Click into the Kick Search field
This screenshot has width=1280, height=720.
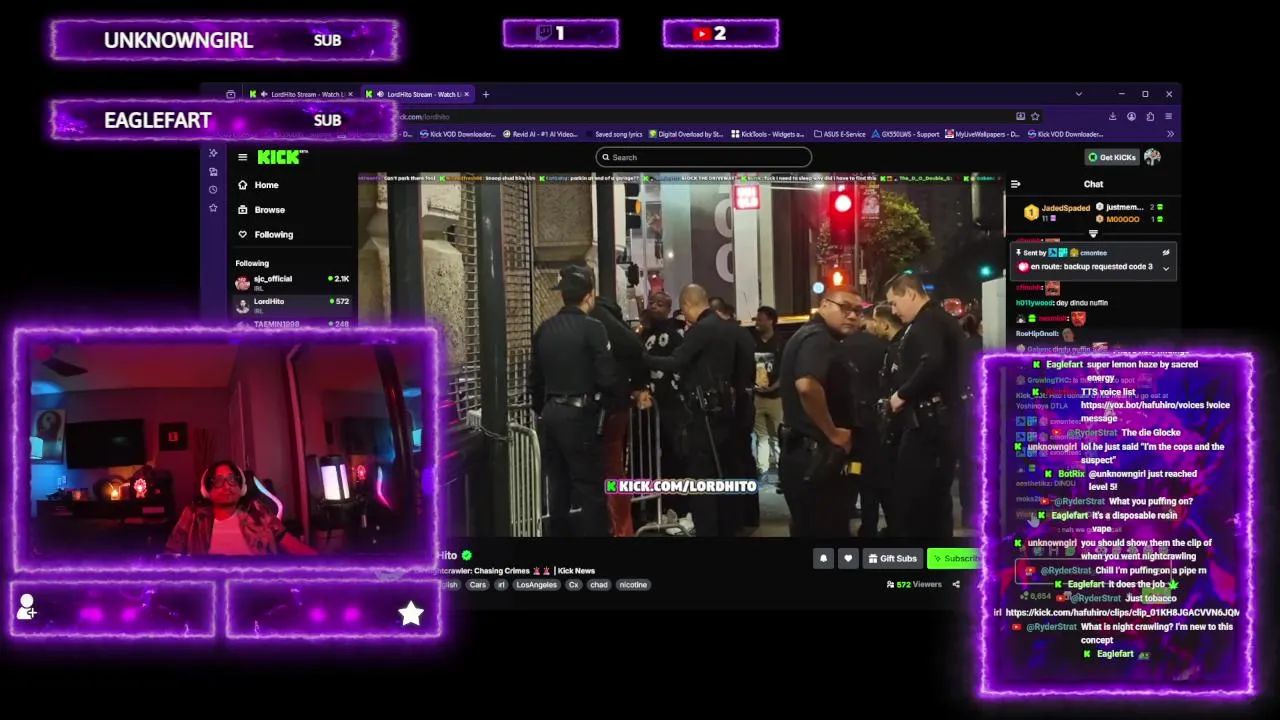click(x=703, y=157)
